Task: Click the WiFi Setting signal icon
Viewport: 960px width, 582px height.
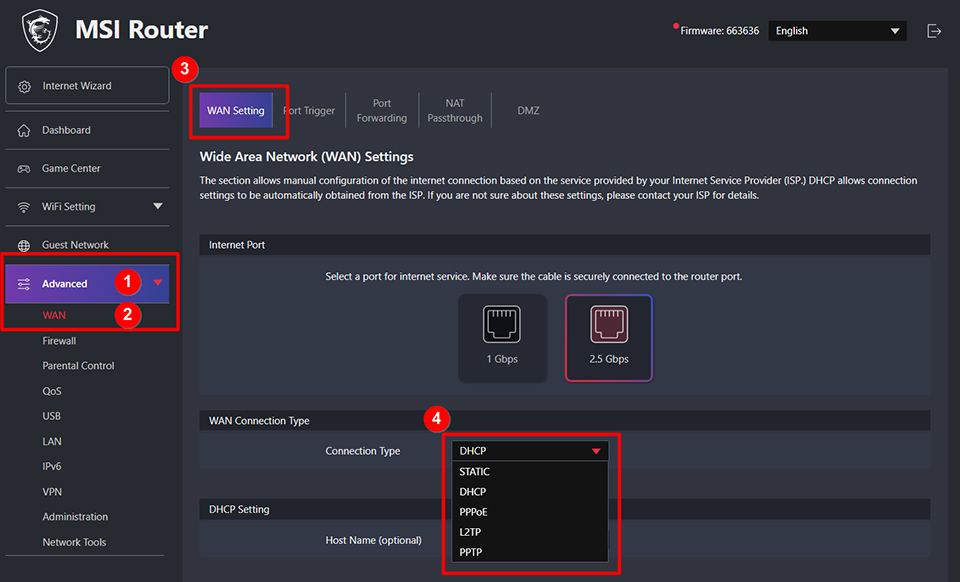Action: (x=24, y=207)
